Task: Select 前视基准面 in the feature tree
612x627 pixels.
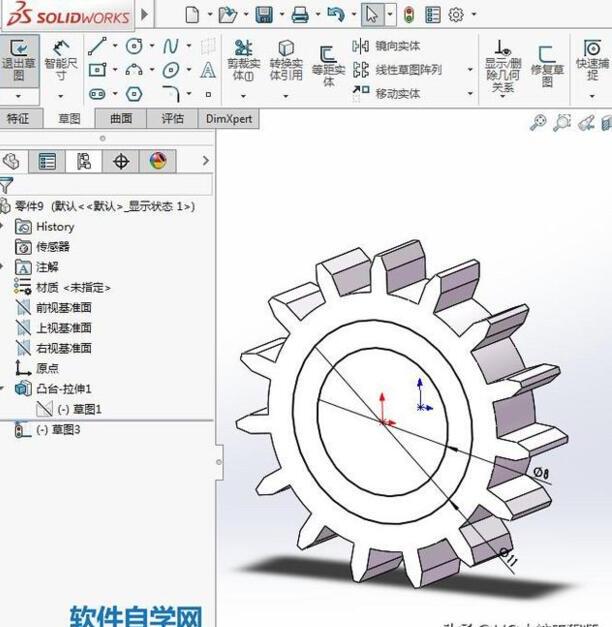Action: (x=64, y=308)
